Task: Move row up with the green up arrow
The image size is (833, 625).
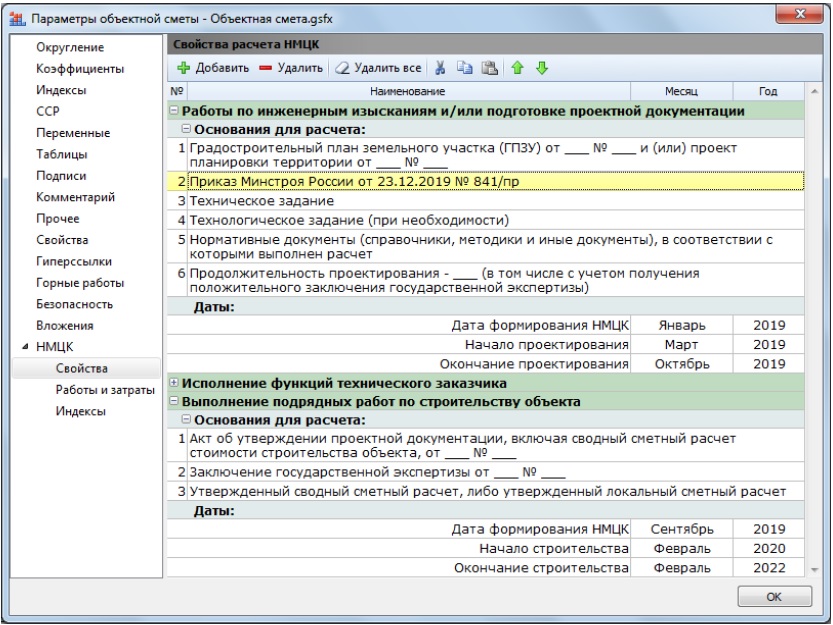Action: [x=517, y=68]
